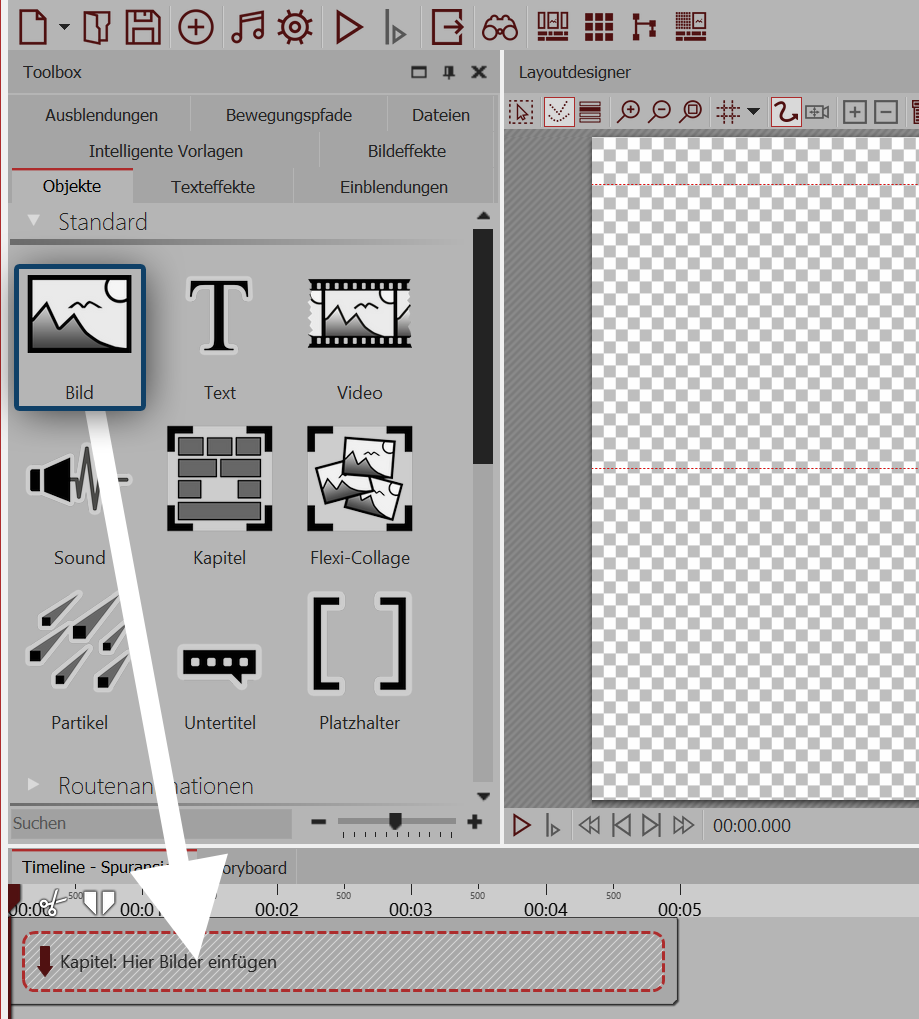Viewport: 919px width, 1019px height.
Task: Click the Kapitel object icon
Action: pos(219,479)
